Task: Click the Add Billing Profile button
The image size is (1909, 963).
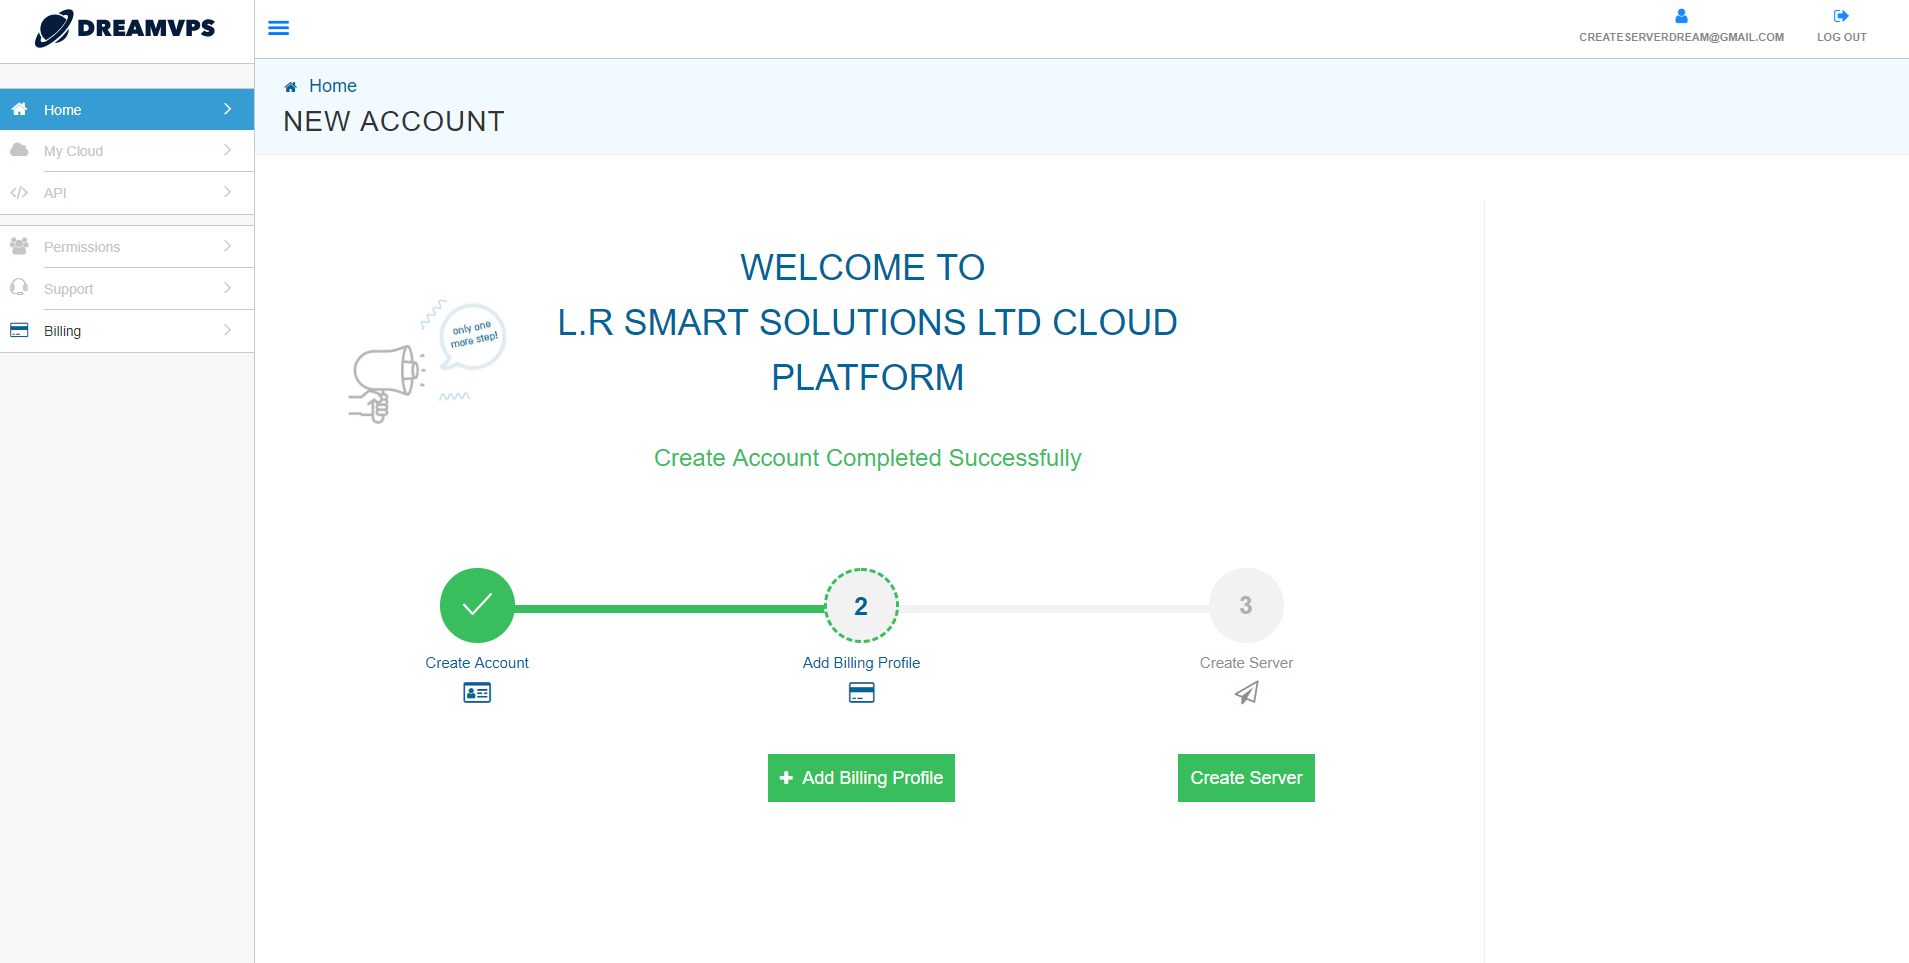Action: tap(861, 778)
